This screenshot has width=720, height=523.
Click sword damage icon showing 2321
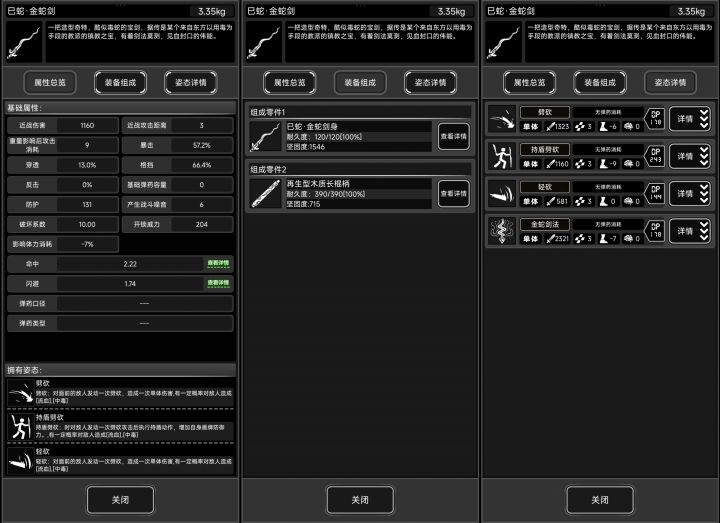click(550, 239)
